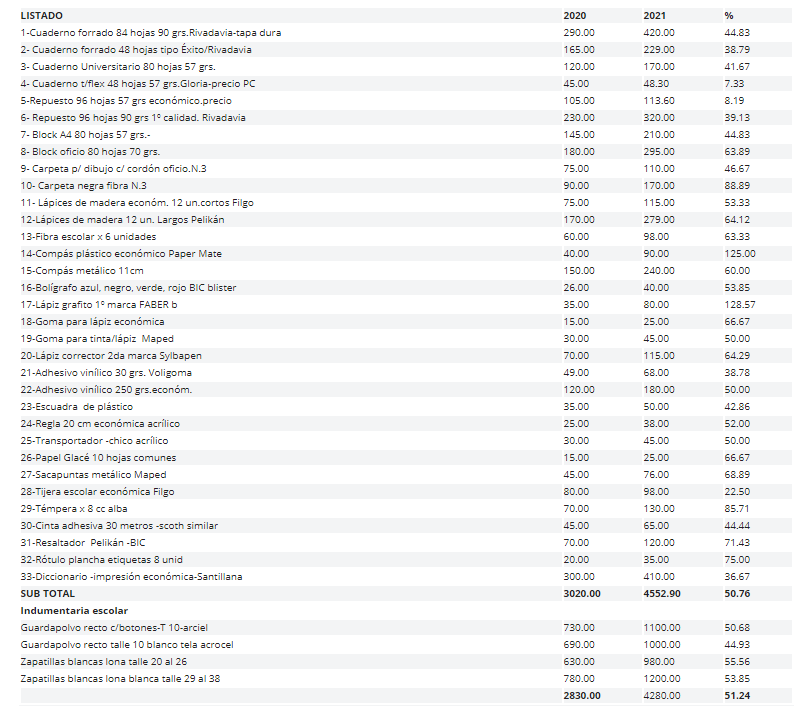Click the 128.57 percentage value
The height and width of the screenshot is (719, 811).
(740, 305)
